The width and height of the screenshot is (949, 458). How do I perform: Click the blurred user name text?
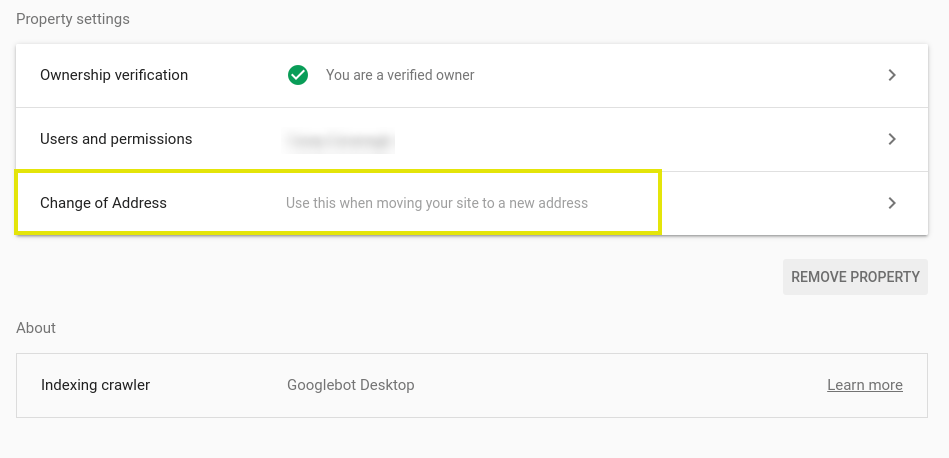point(340,140)
